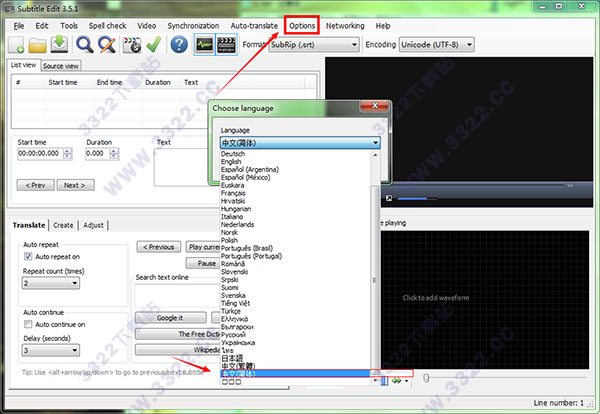
Task: Open the File menu
Action: 19,26
